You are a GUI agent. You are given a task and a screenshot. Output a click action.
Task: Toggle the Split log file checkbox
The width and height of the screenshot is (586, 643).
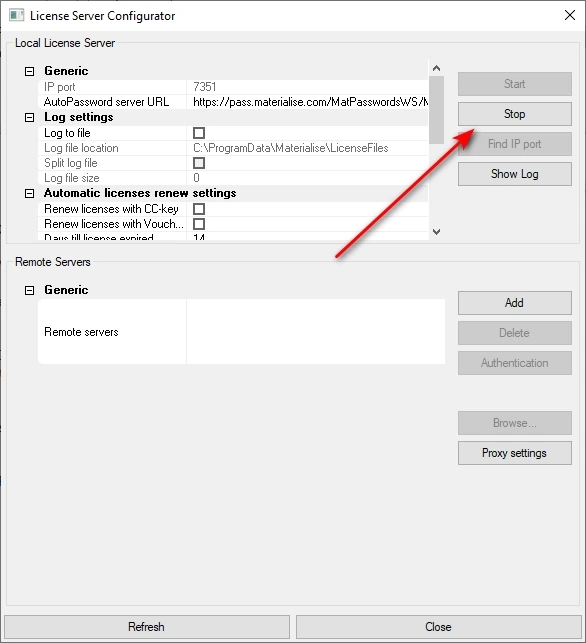click(199, 163)
